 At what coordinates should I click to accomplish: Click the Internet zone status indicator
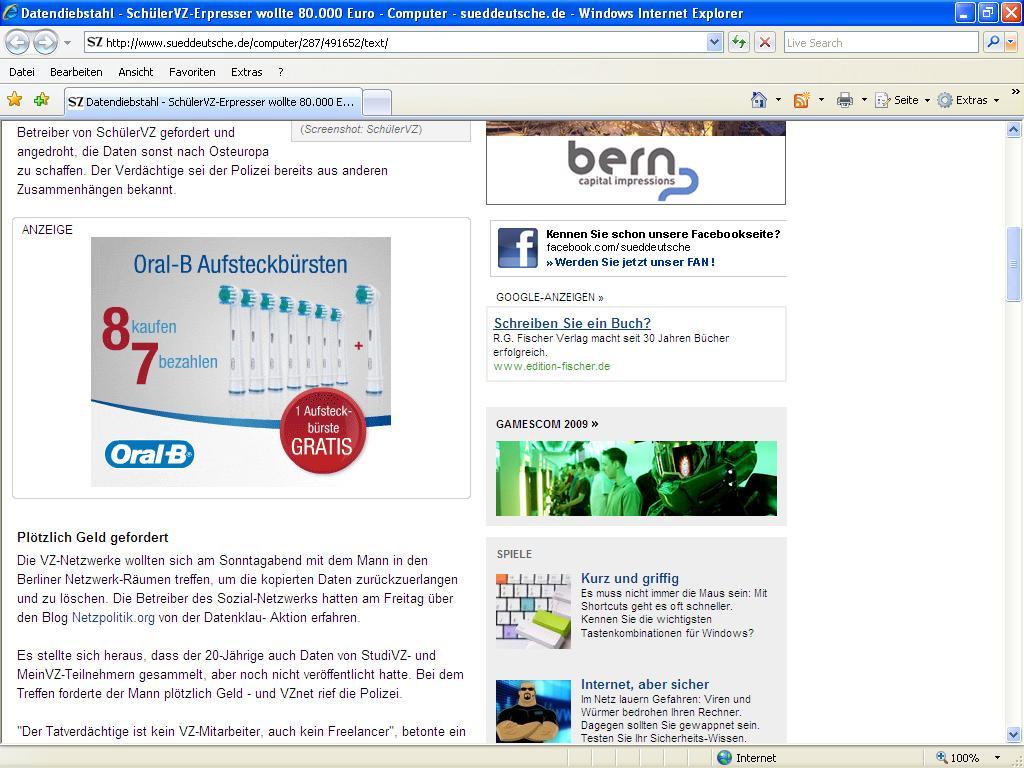(746, 758)
